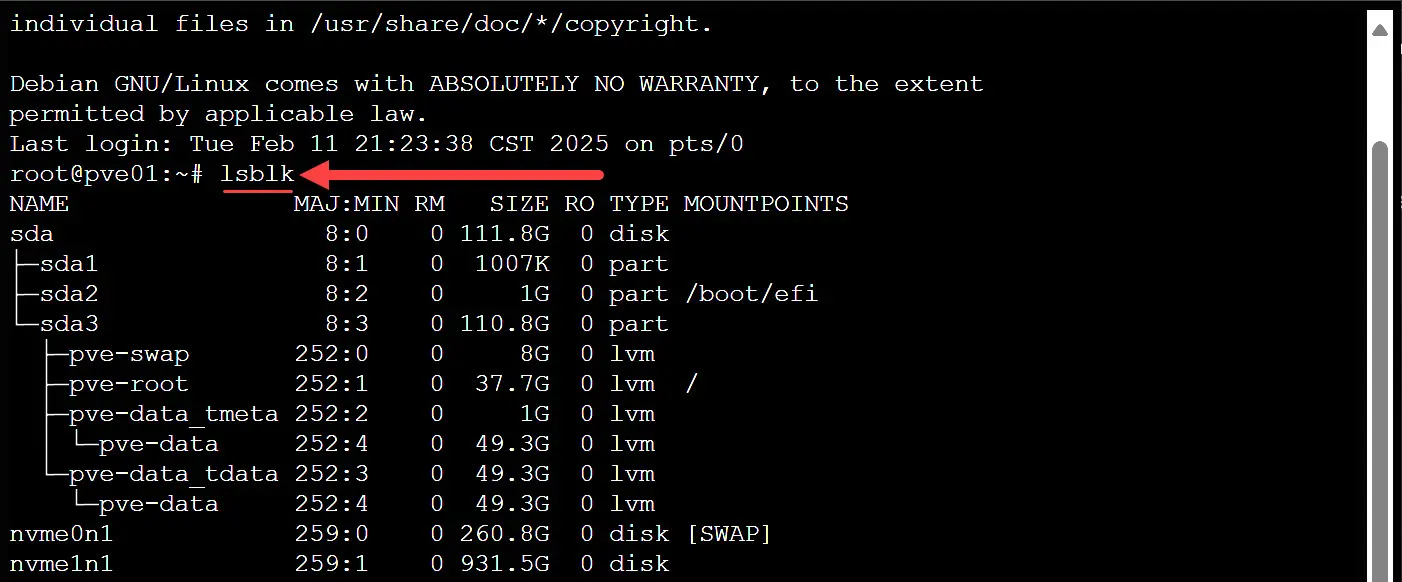Click the MOUNTPOINTS column header
The image size is (1402, 582).
(766, 204)
